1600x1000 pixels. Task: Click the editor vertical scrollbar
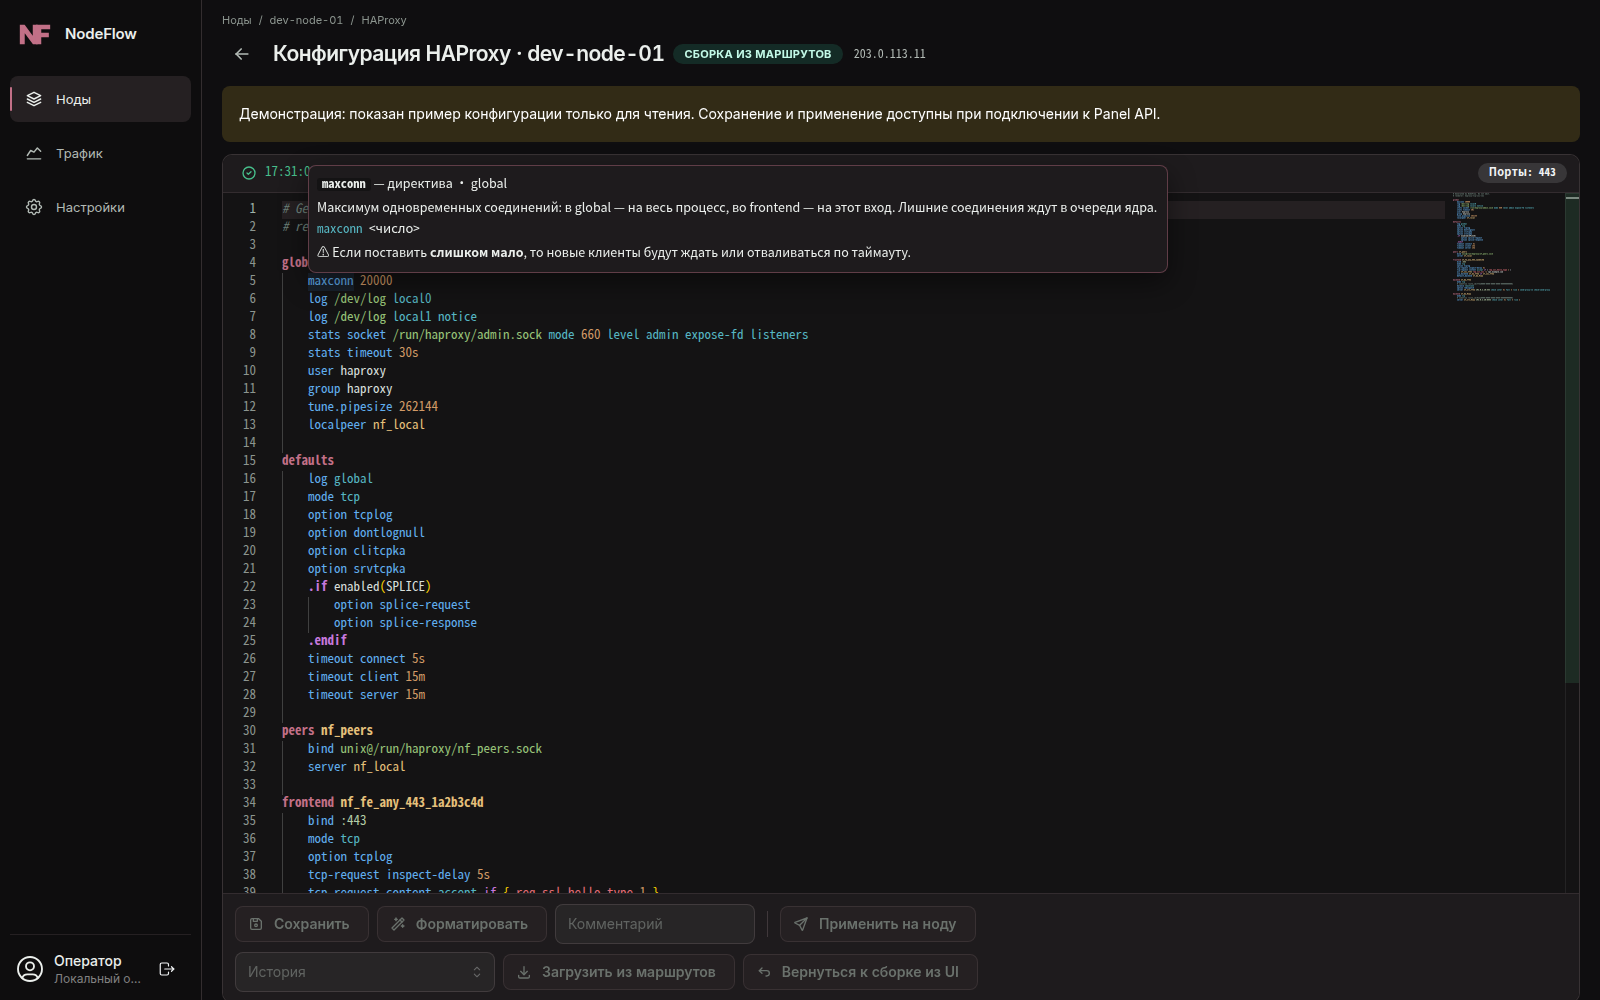[x=1572, y=440]
